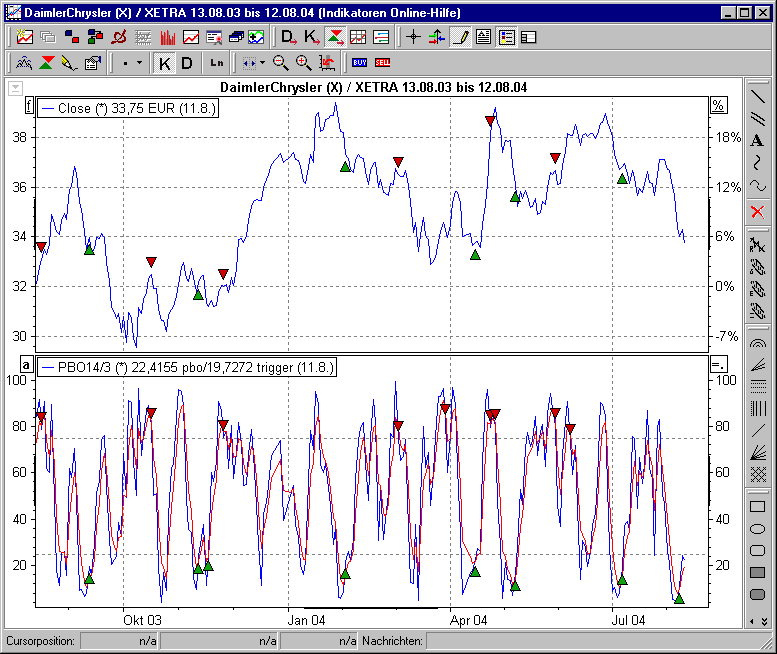Image resolution: width=777 pixels, height=654 pixels.
Task: Toggle the D chart mode button
Action: pyautogui.click(x=187, y=63)
